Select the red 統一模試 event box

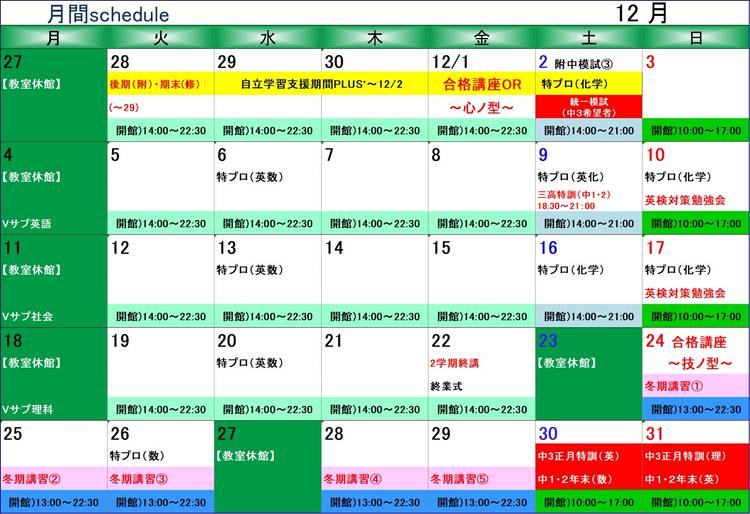[588, 107]
